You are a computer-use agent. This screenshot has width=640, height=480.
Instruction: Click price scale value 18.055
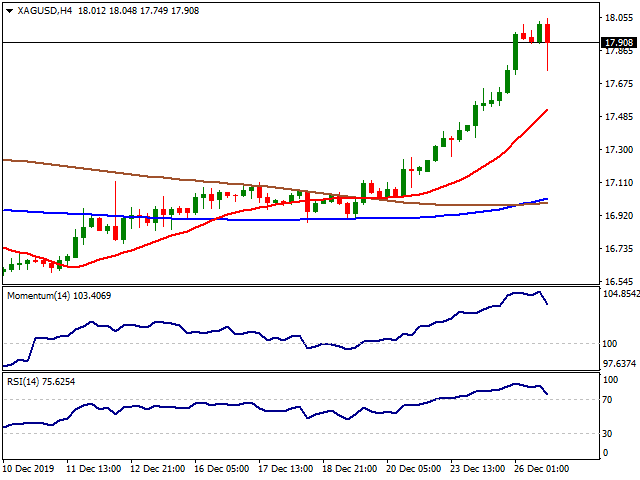619,18
